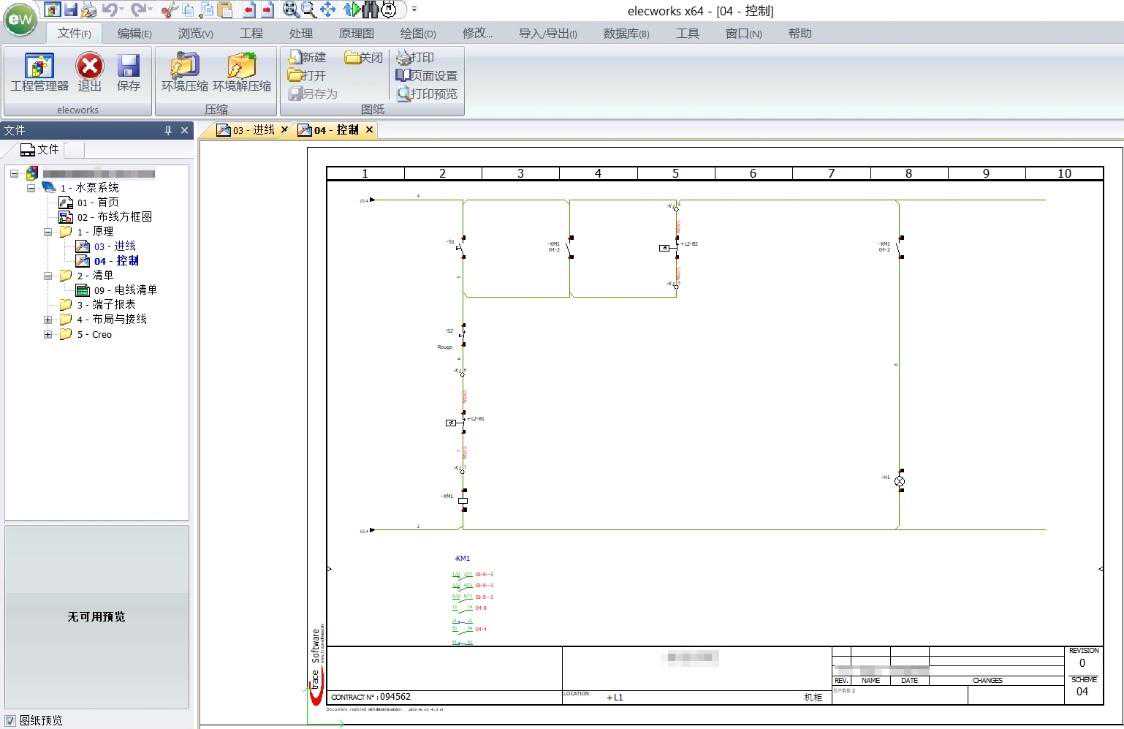
Task: Click the 保存 floppy disk icon in ribbon
Action: 128,67
